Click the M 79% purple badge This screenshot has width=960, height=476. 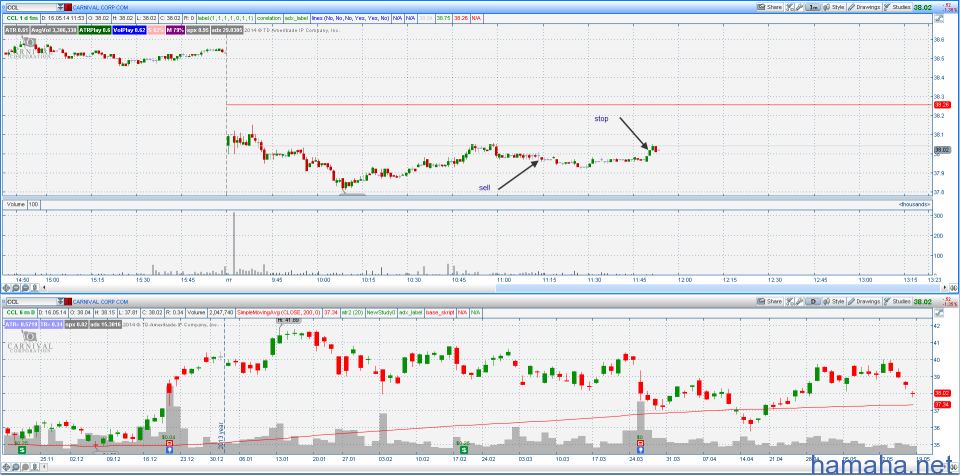pyautogui.click(x=175, y=30)
